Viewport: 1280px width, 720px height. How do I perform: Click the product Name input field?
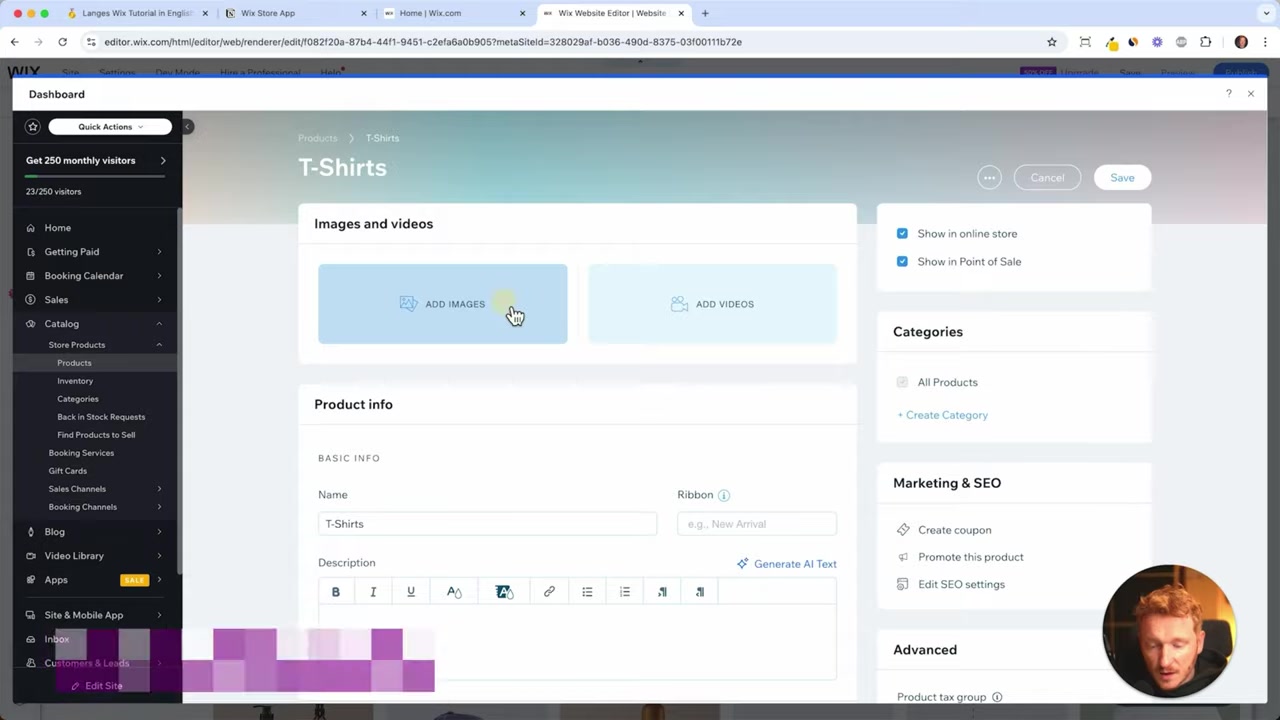(487, 524)
